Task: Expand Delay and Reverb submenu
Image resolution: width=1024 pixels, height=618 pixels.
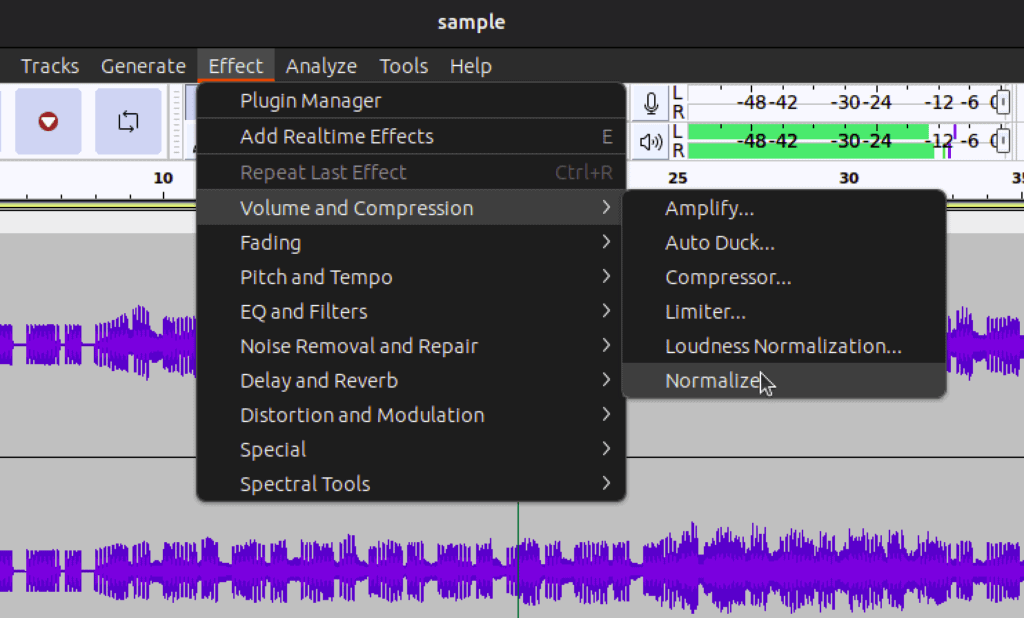Action: coord(411,381)
